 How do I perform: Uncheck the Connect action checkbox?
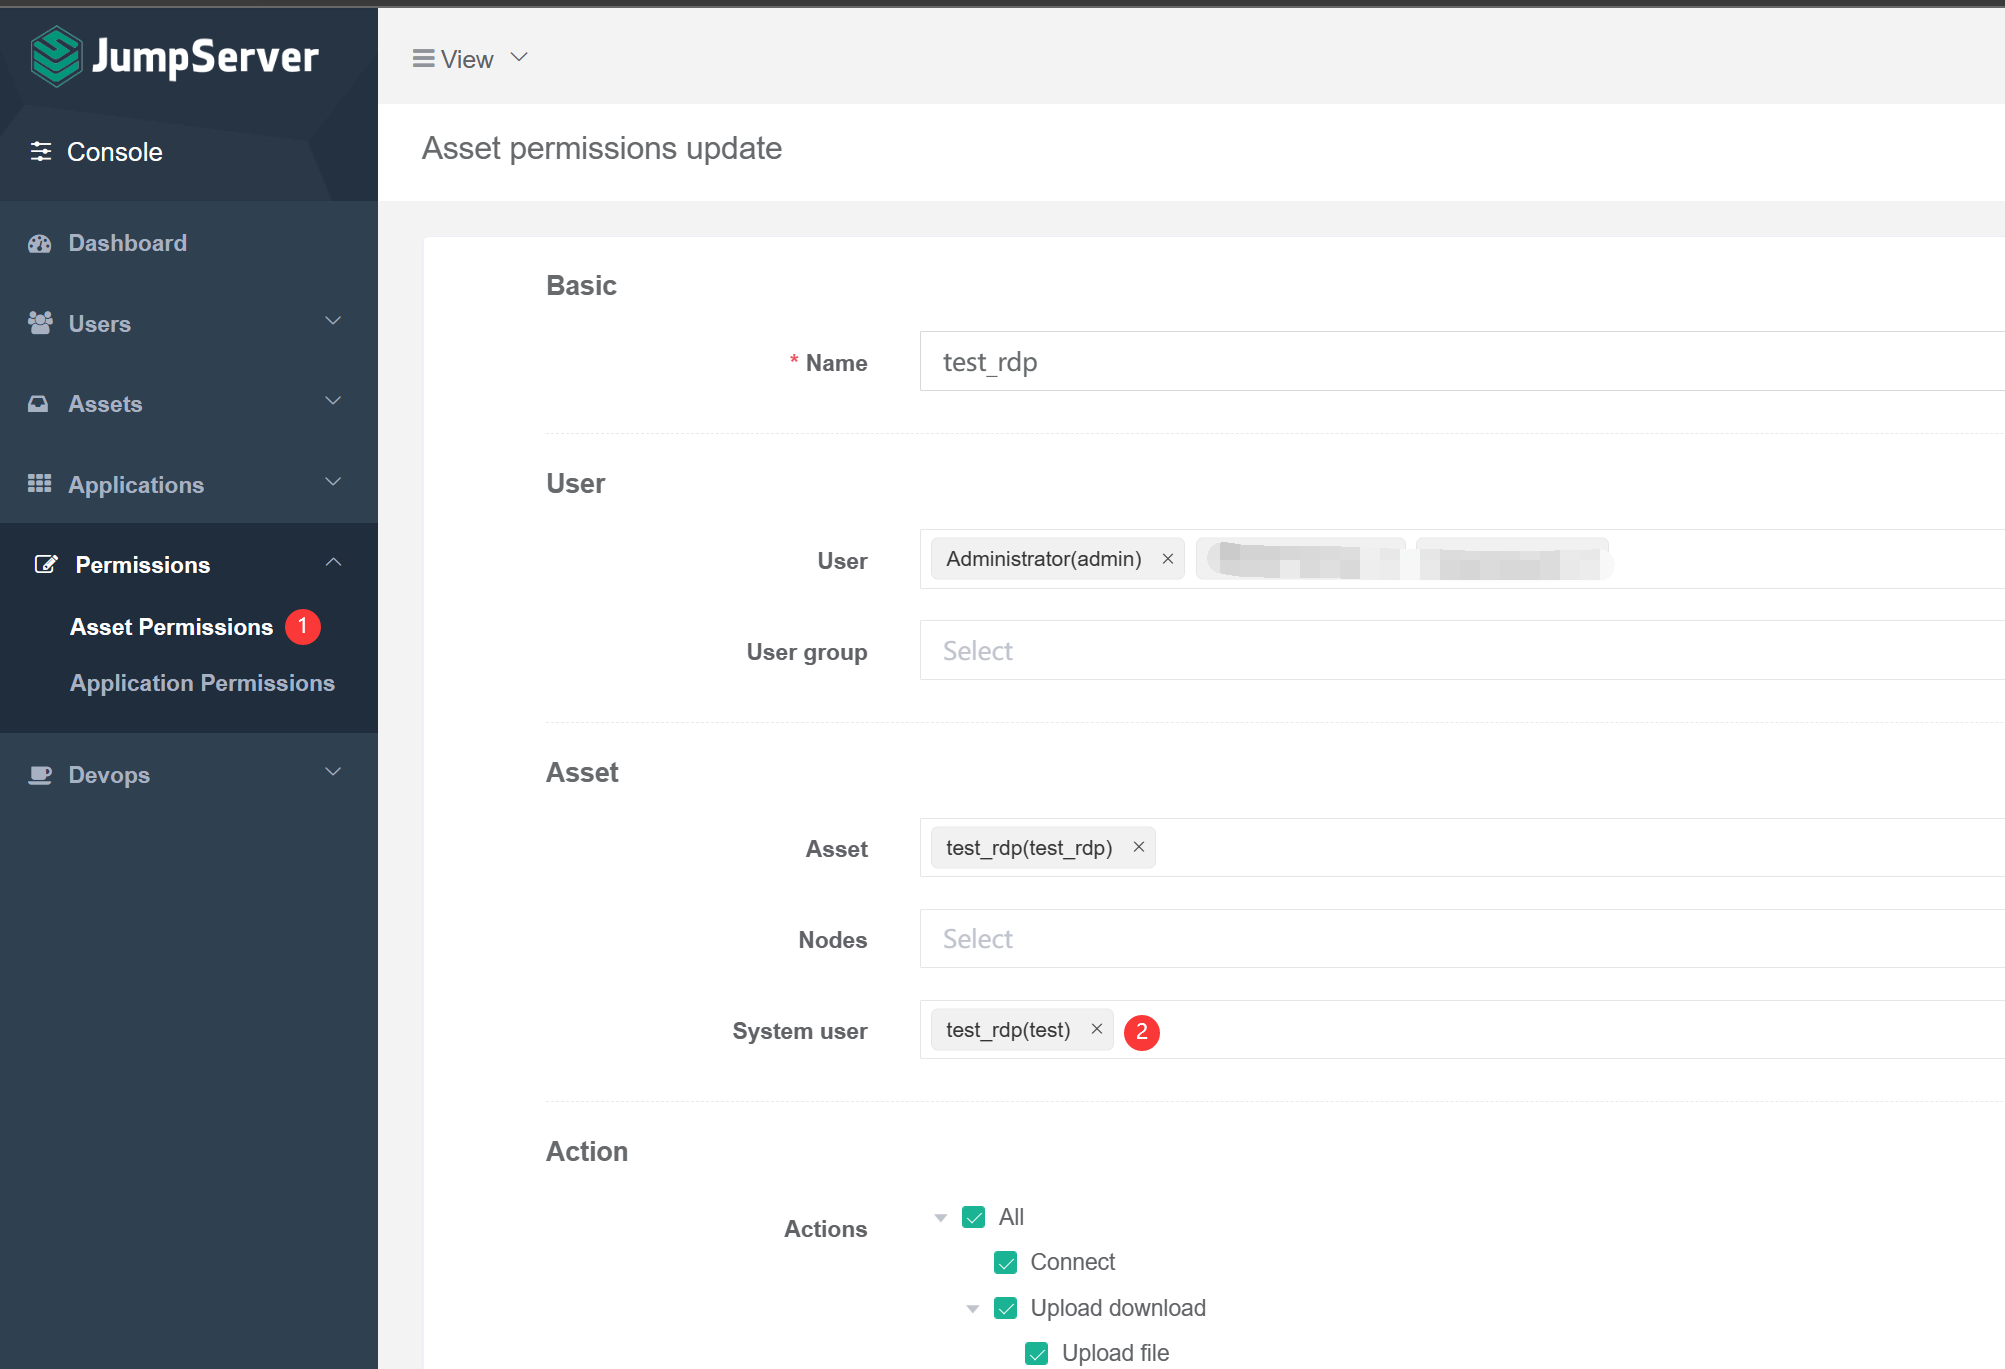click(1004, 1262)
